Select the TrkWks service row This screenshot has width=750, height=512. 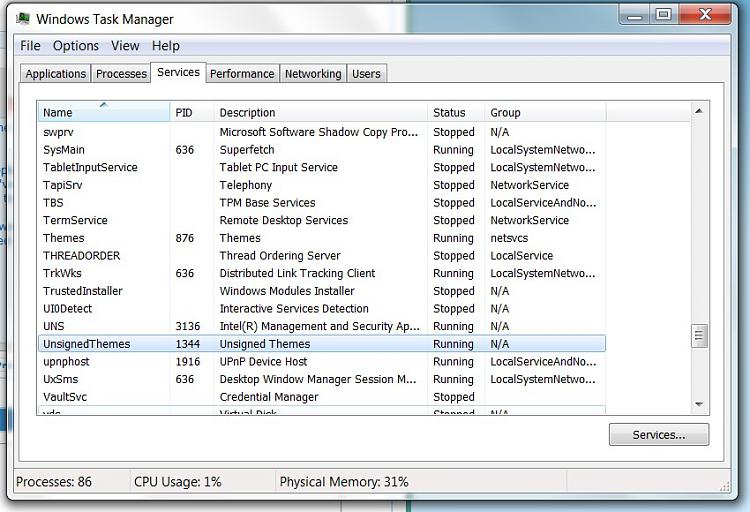(321, 273)
